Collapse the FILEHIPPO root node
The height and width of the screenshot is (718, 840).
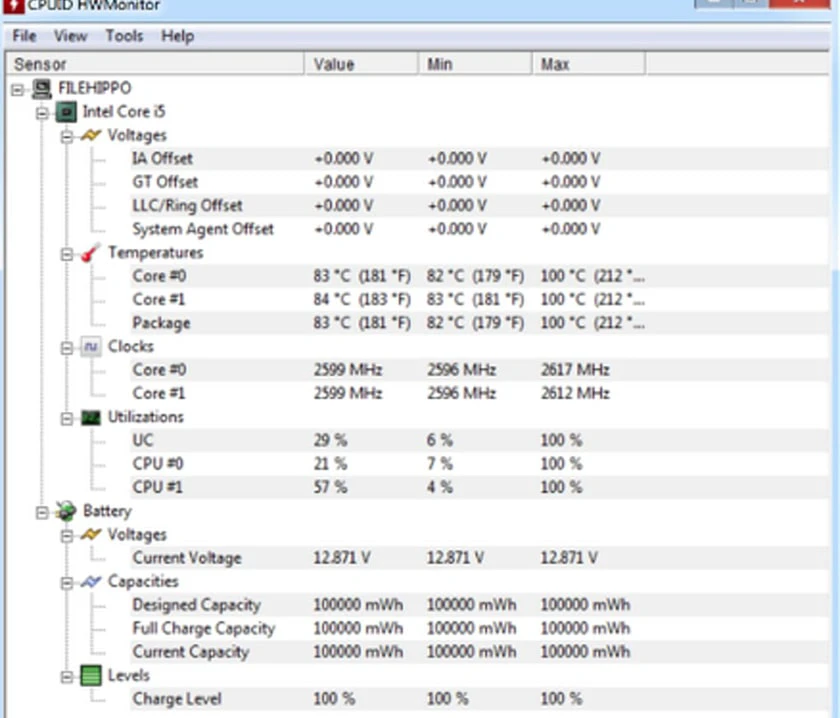tap(17, 89)
